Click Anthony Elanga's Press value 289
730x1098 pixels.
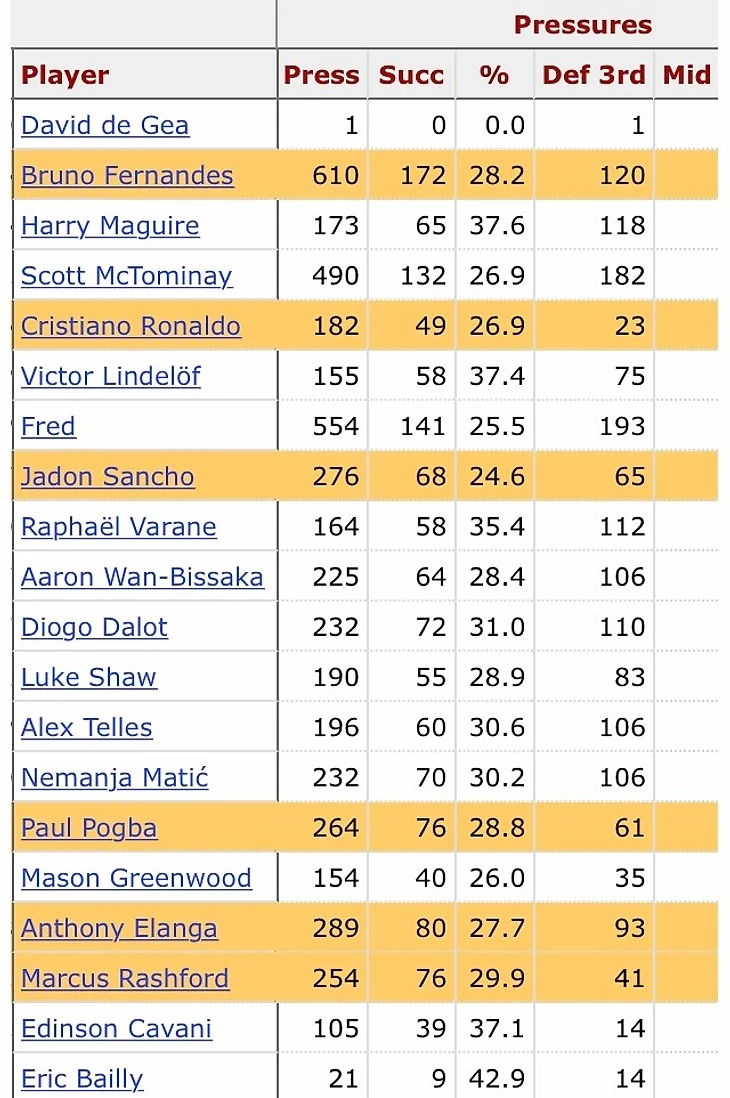tap(336, 929)
